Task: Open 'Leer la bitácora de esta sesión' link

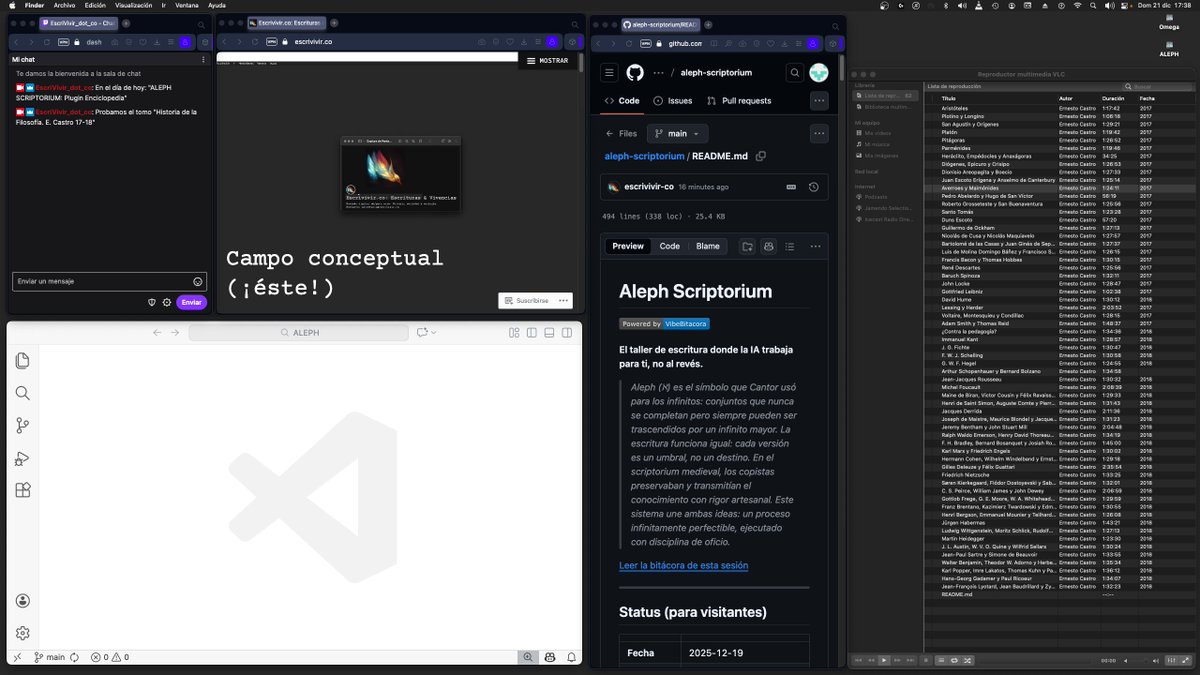Action: pyautogui.click(x=683, y=565)
